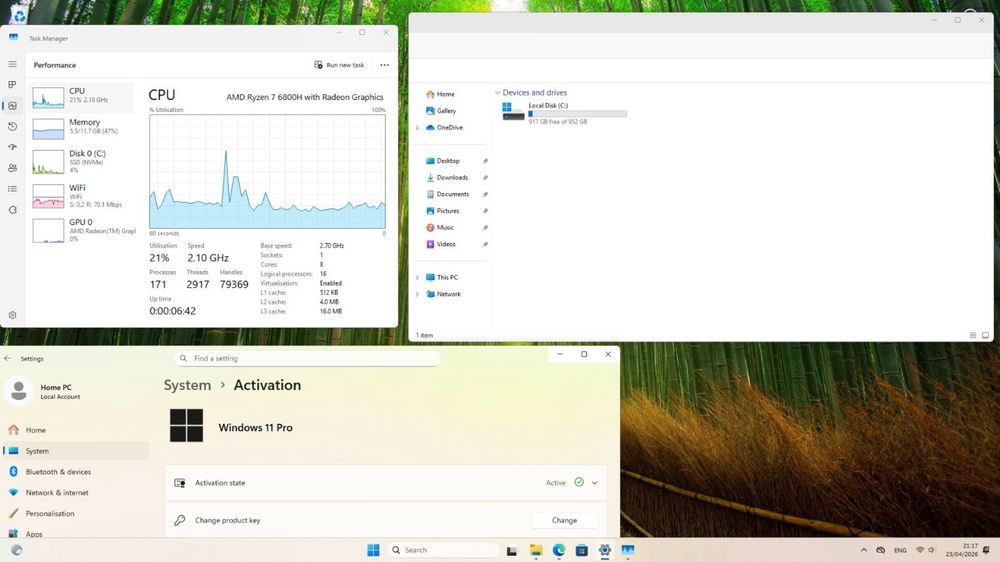
Task: Open Pictures quick access folder
Action: pos(443,211)
